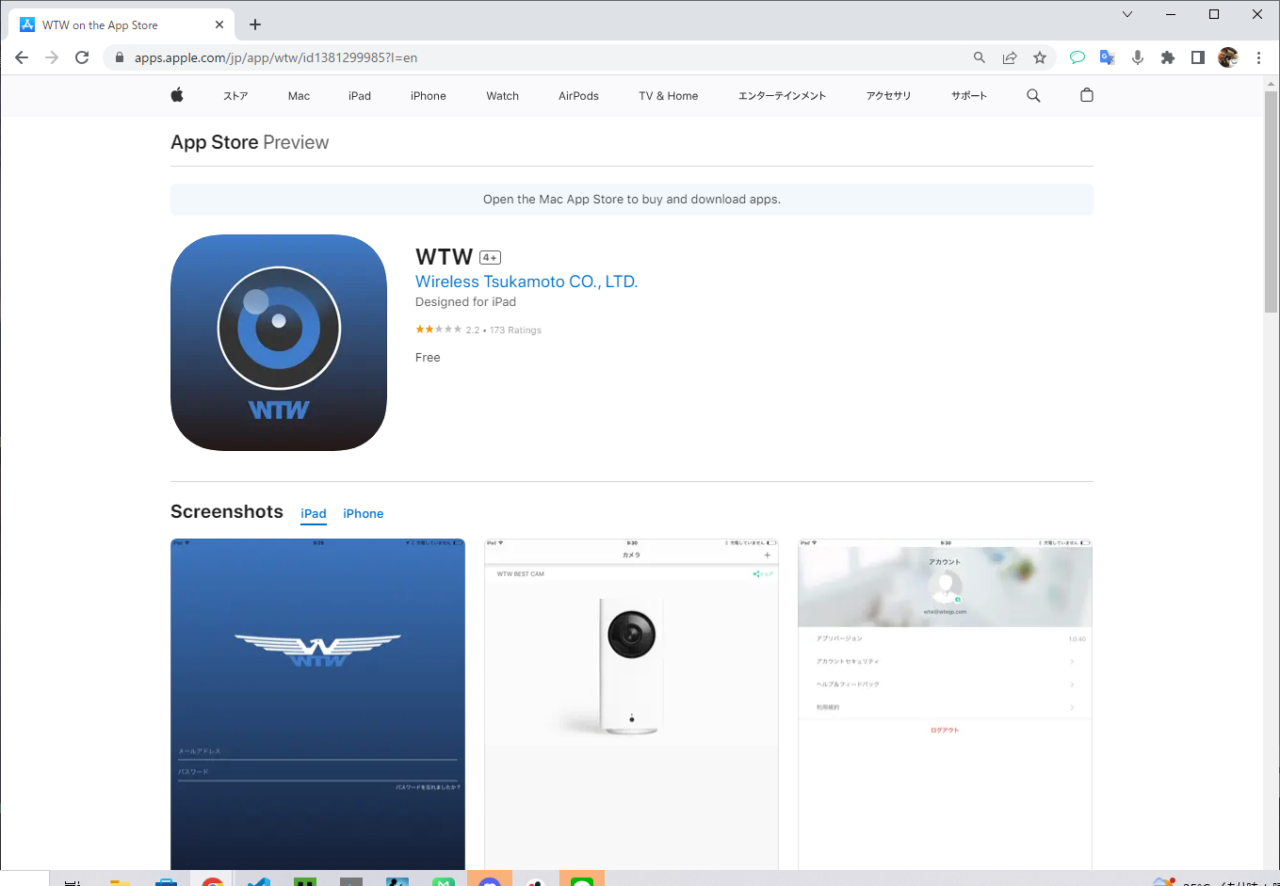
Task: Open the search magnifier in Apple nav
Action: pyautogui.click(x=1033, y=96)
